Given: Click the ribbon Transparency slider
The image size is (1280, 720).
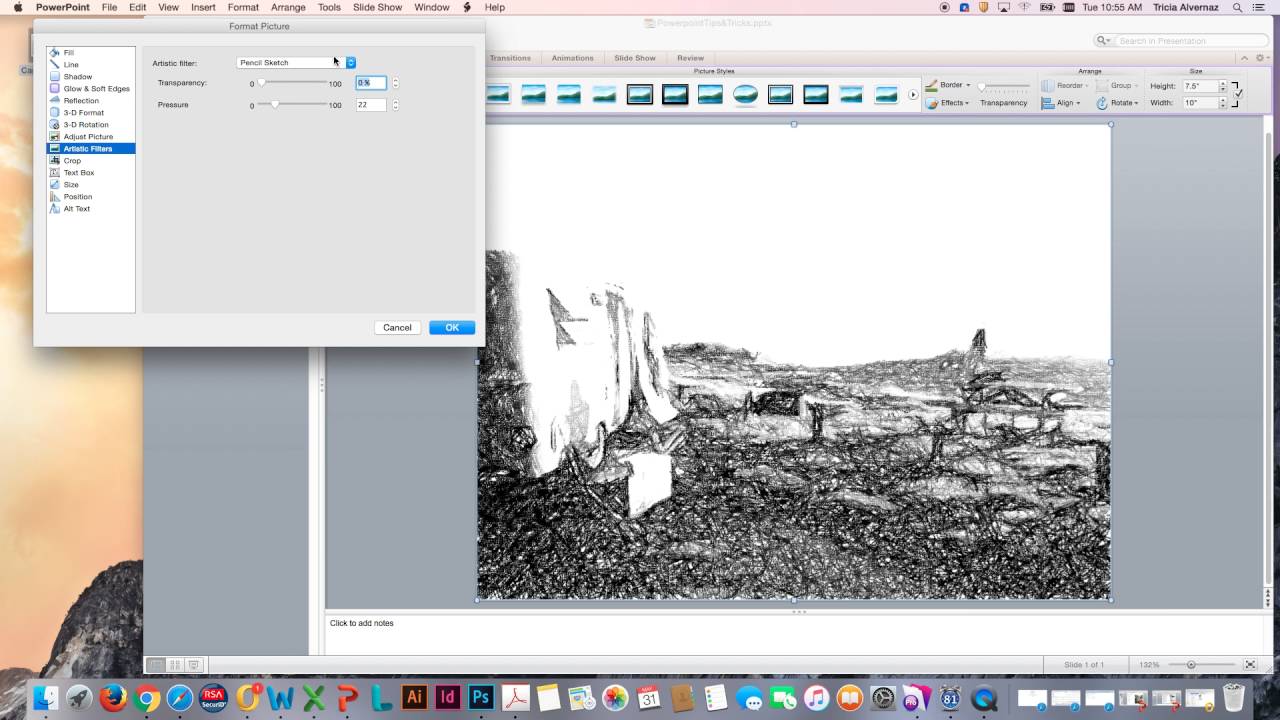Looking at the screenshot, I should [1003, 87].
